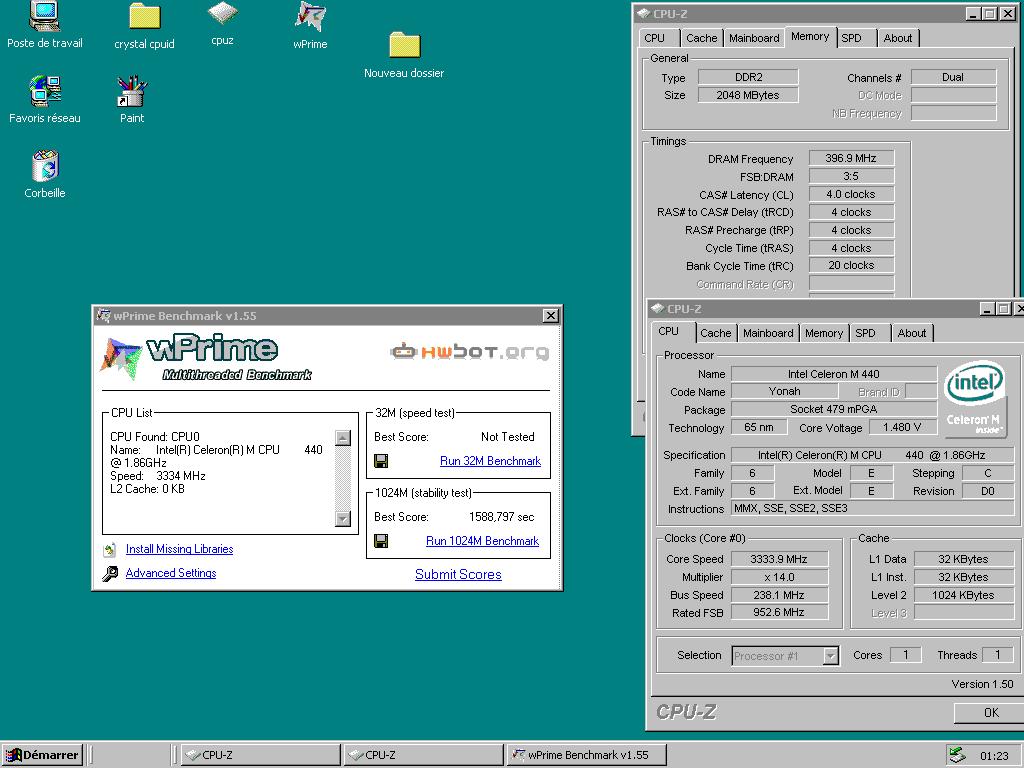Viewport: 1024px width, 768px height.
Task: Click the Core Speed value 3333.9 MHz
Action: click(779, 559)
